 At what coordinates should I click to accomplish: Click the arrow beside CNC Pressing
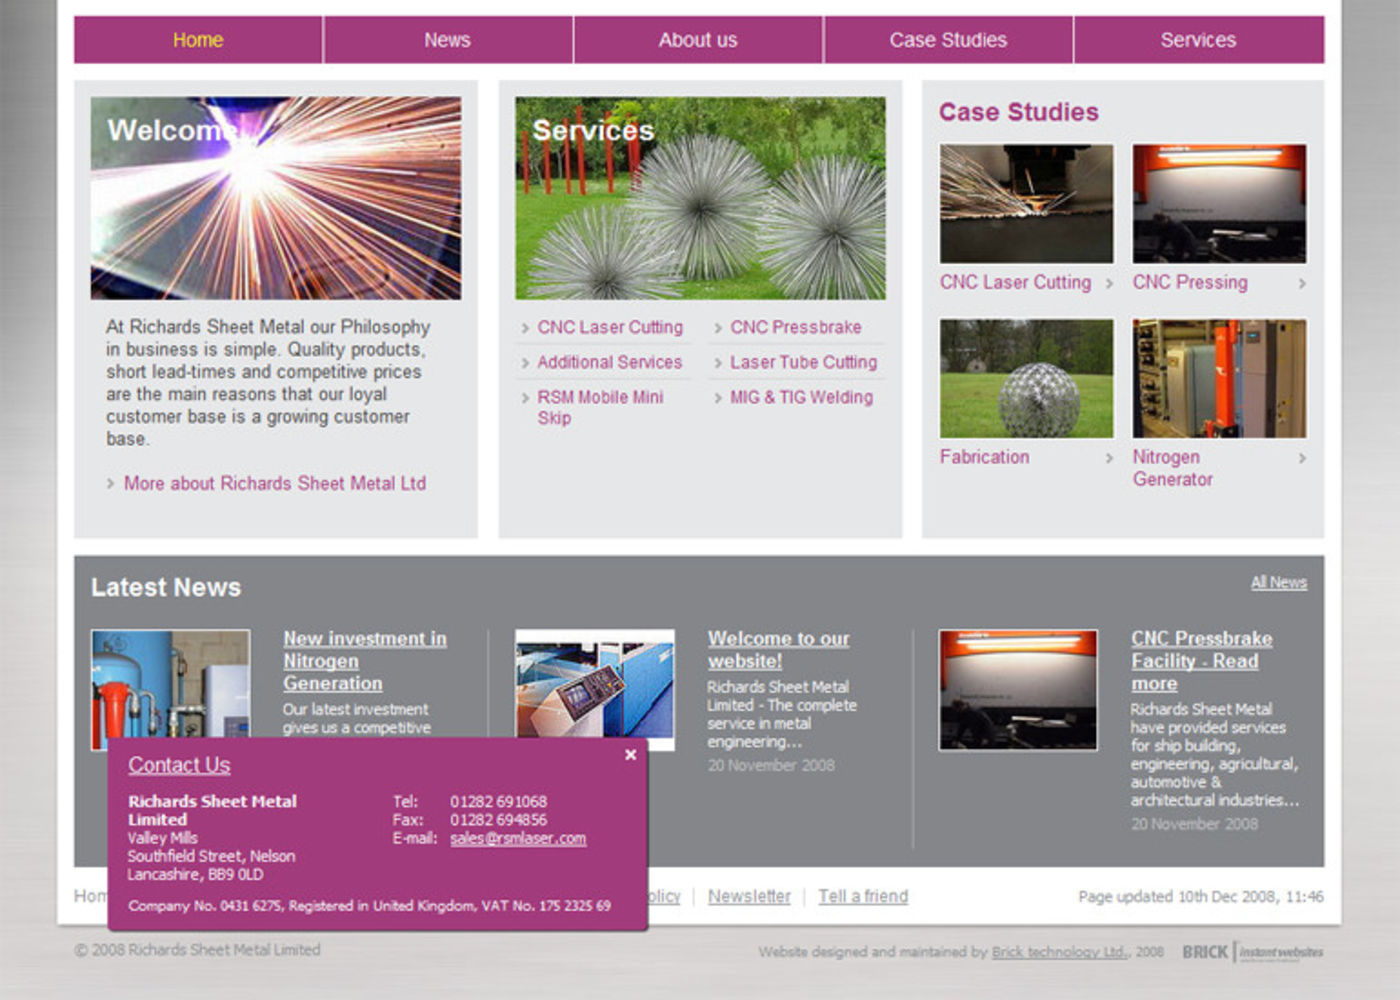tap(1300, 283)
